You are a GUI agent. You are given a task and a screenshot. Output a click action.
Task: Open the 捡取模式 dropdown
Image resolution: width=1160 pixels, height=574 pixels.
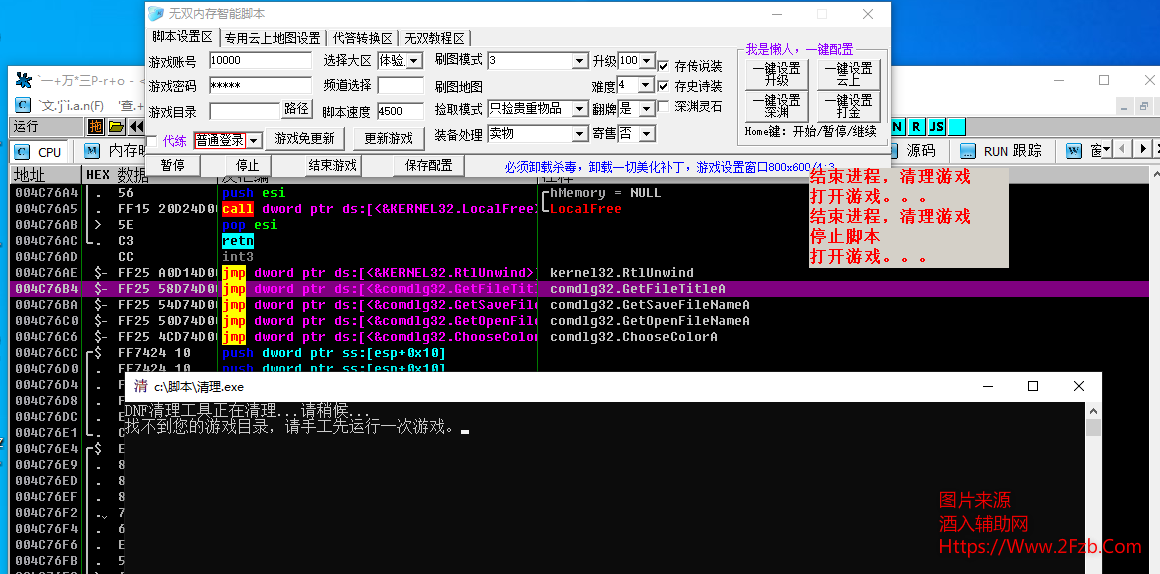(579, 109)
